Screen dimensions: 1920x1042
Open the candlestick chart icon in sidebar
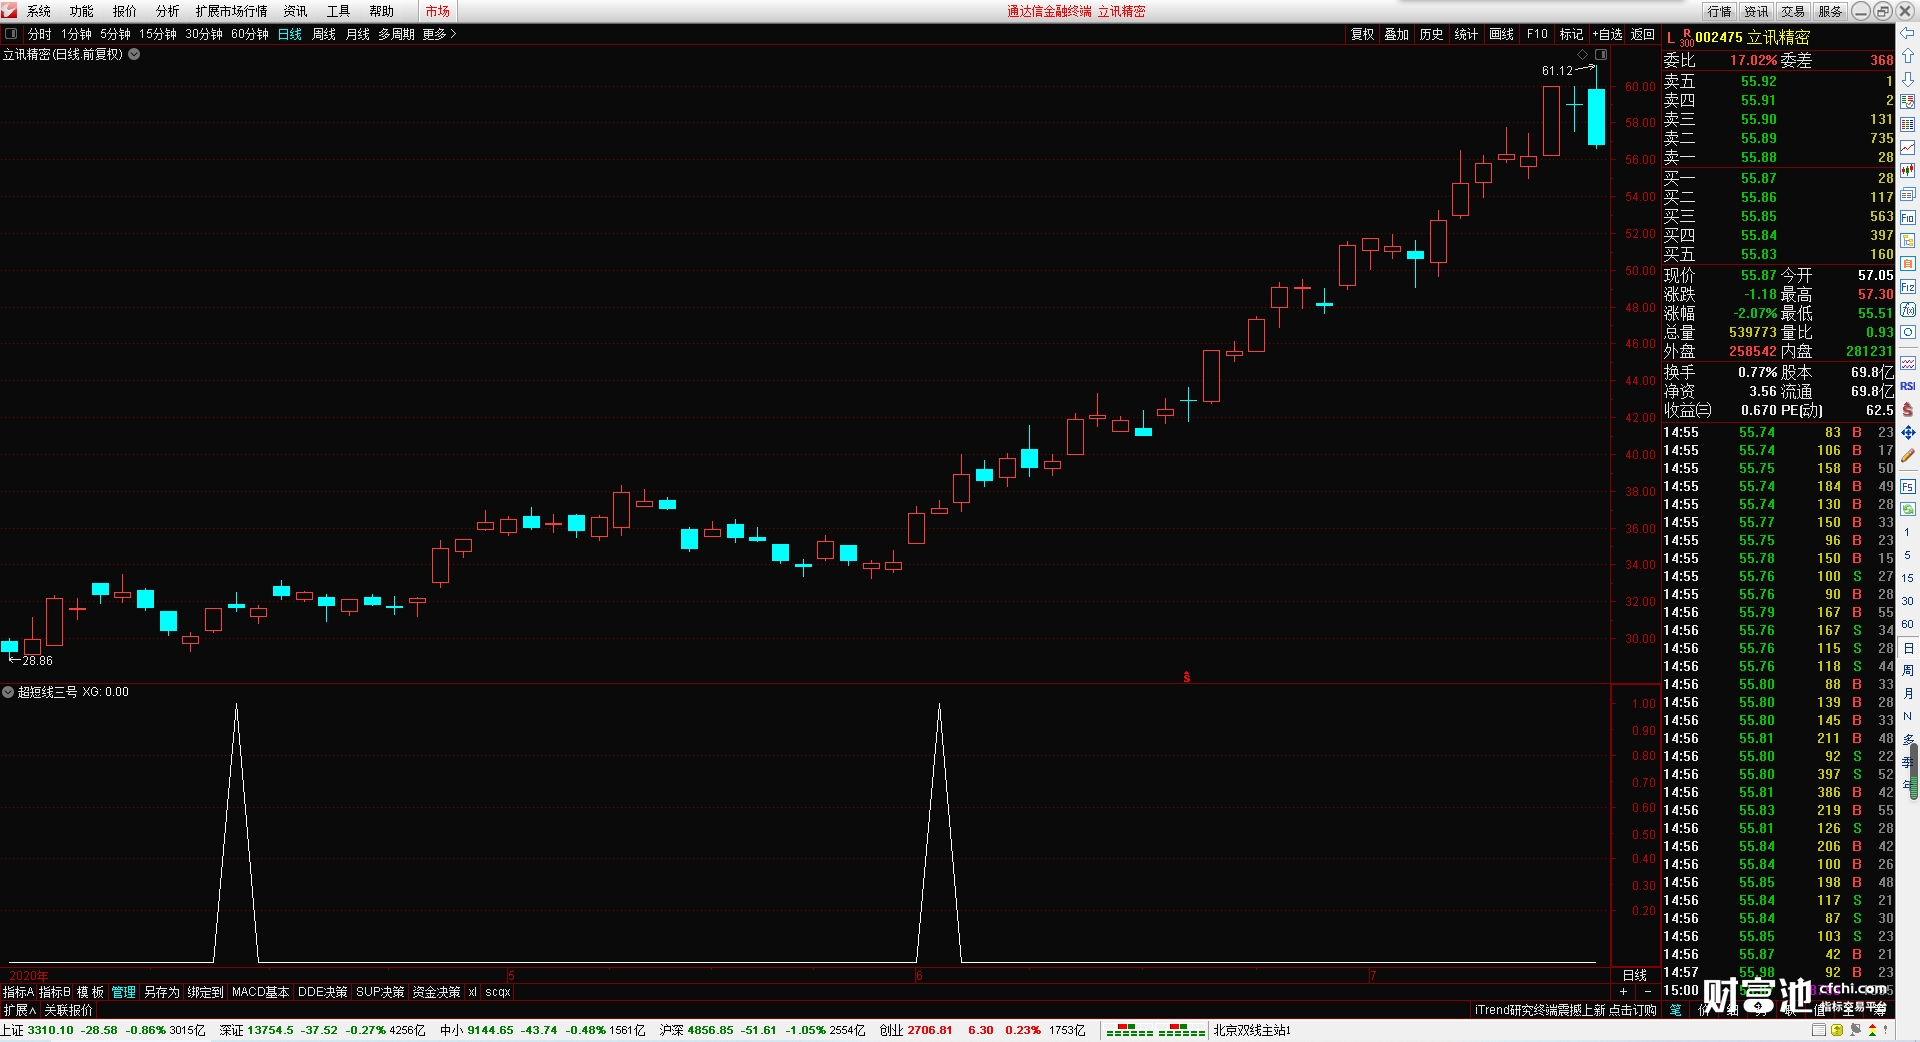click(x=1908, y=171)
